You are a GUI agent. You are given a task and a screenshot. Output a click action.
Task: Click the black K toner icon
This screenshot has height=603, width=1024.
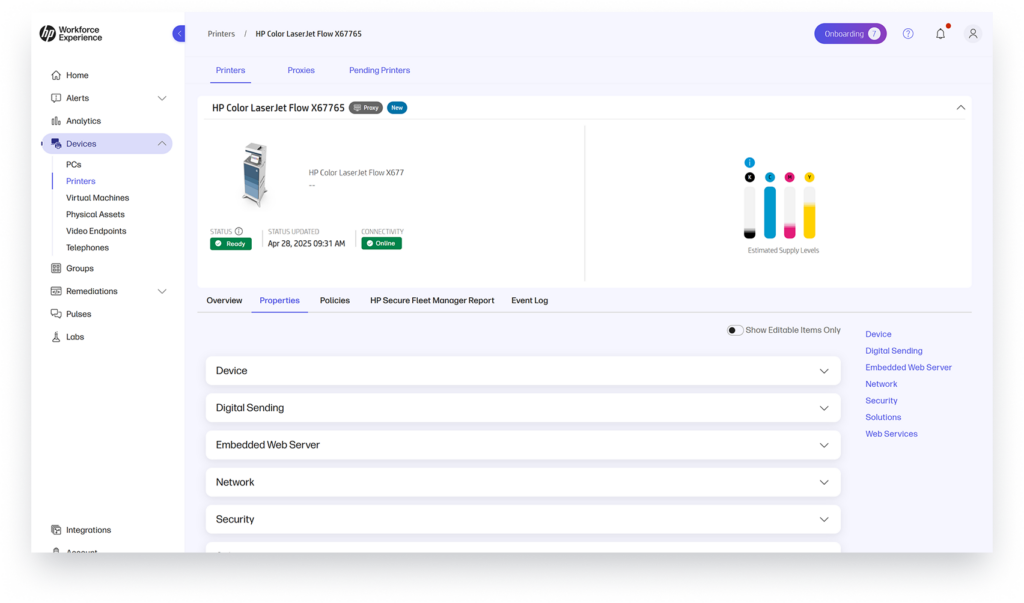pos(750,177)
